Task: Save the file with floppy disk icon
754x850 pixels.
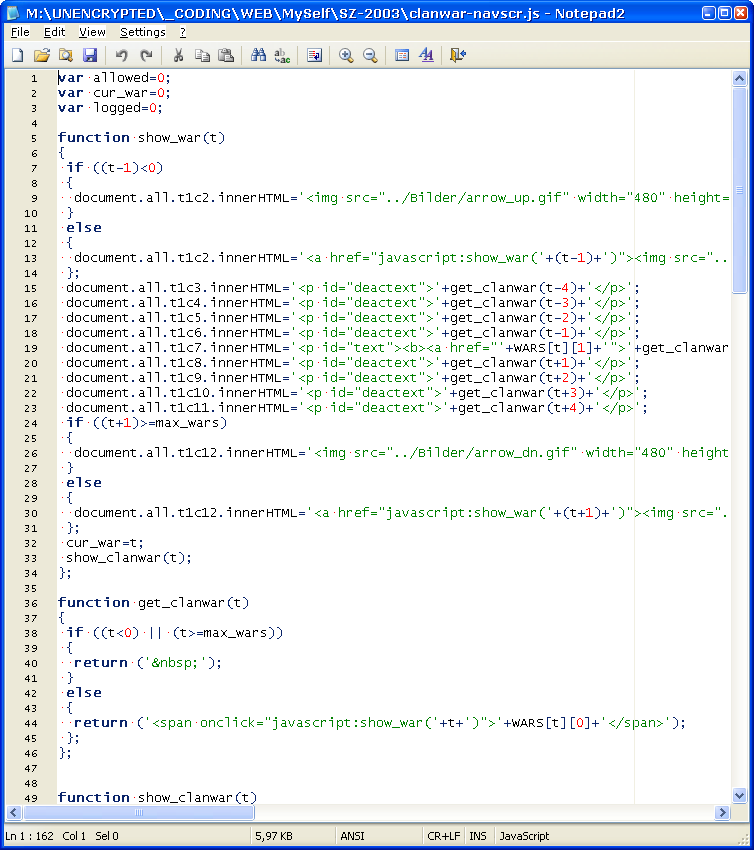Action: 90,55
